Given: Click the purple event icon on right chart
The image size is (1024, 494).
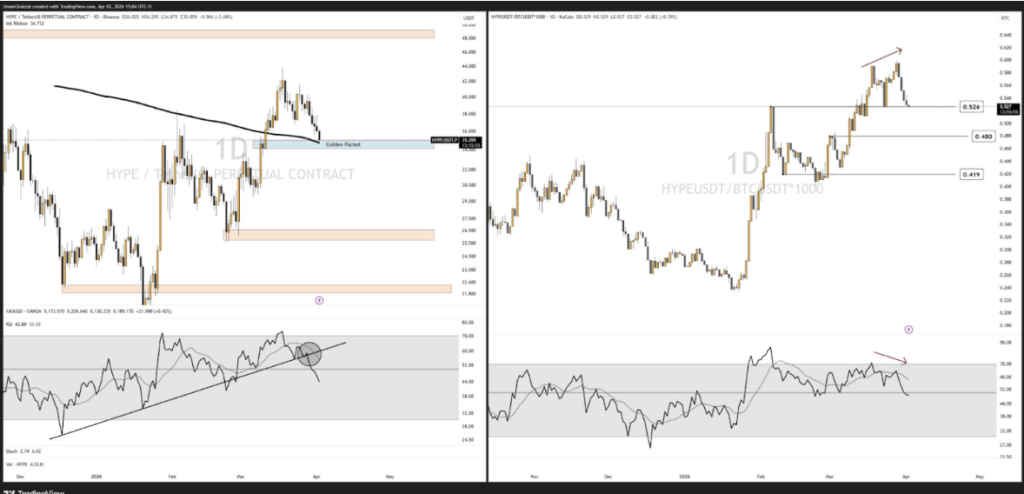Looking at the screenshot, I should (x=908, y=328).
